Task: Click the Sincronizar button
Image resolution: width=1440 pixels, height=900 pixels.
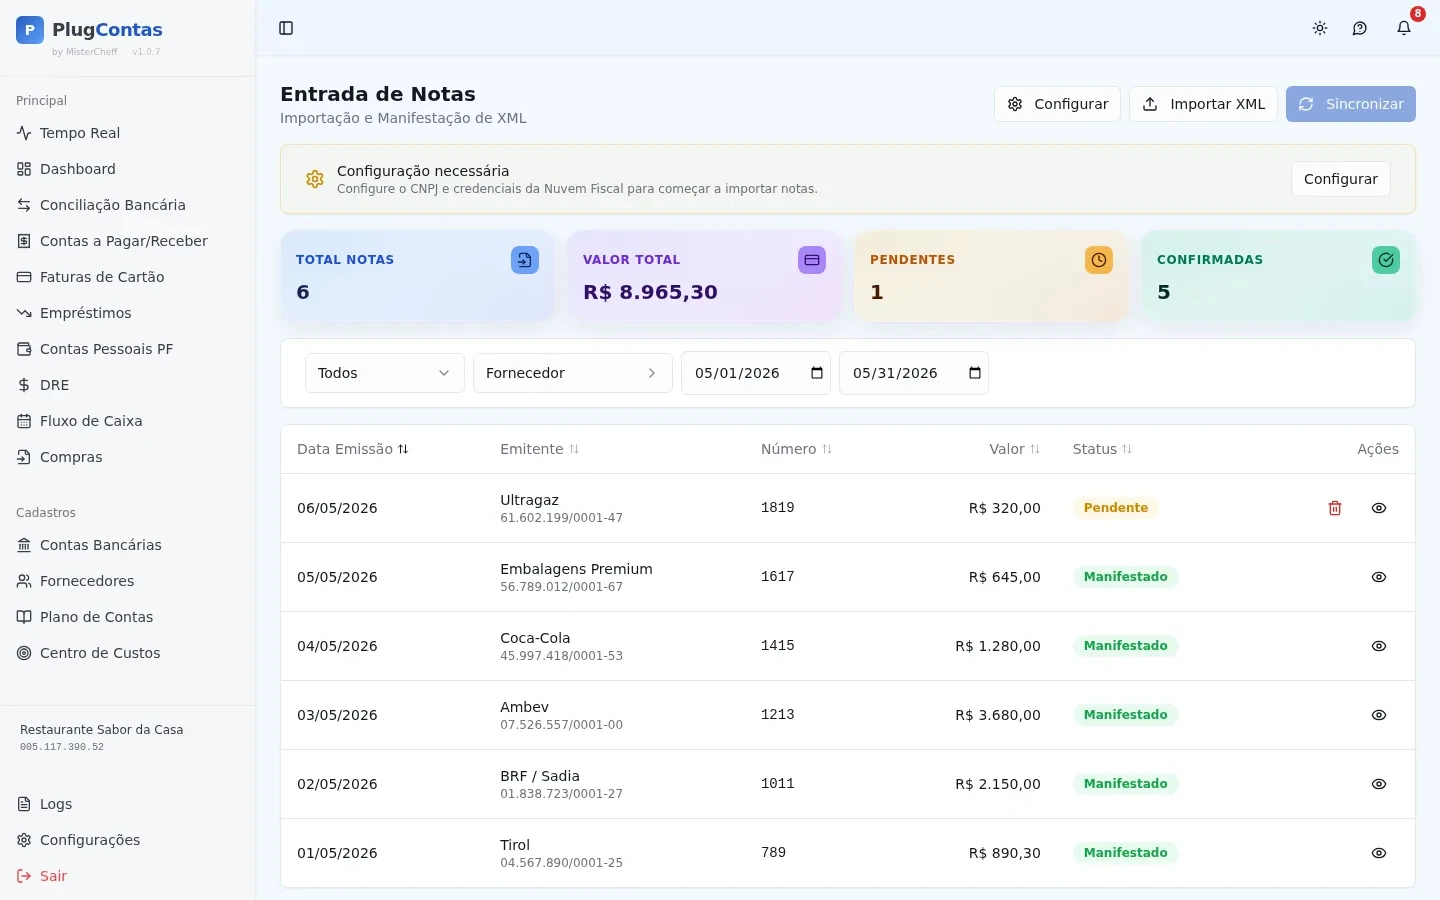Action: click(x=1351, y=104)
